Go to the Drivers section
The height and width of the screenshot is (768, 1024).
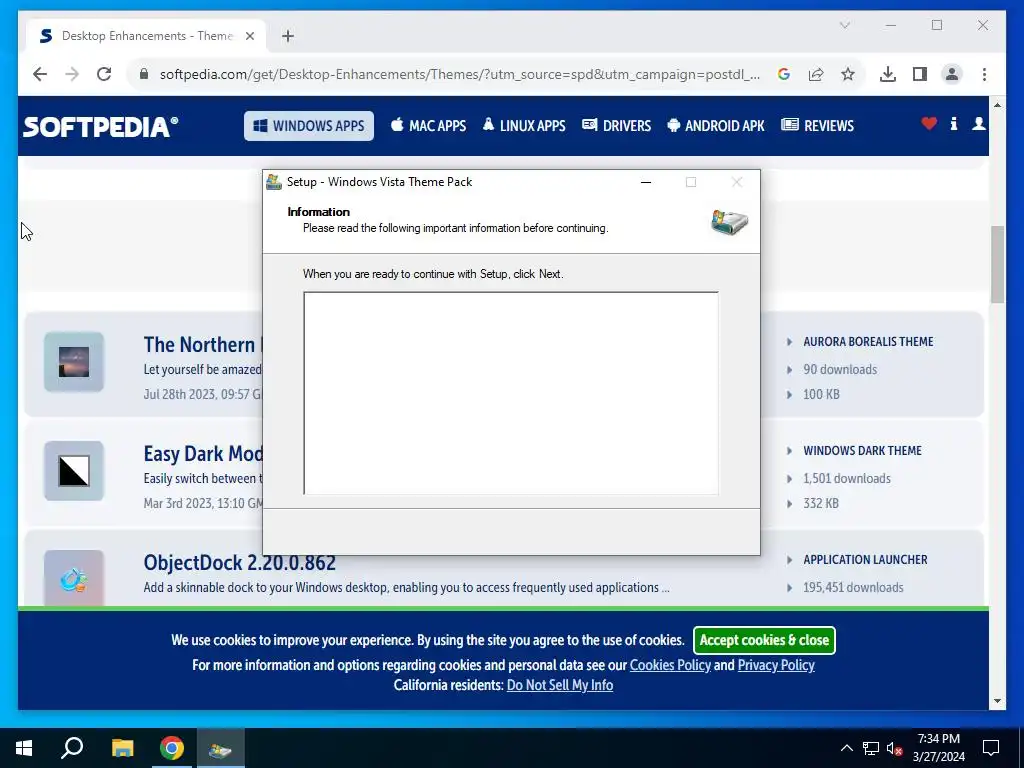click(x=616, y=126)
